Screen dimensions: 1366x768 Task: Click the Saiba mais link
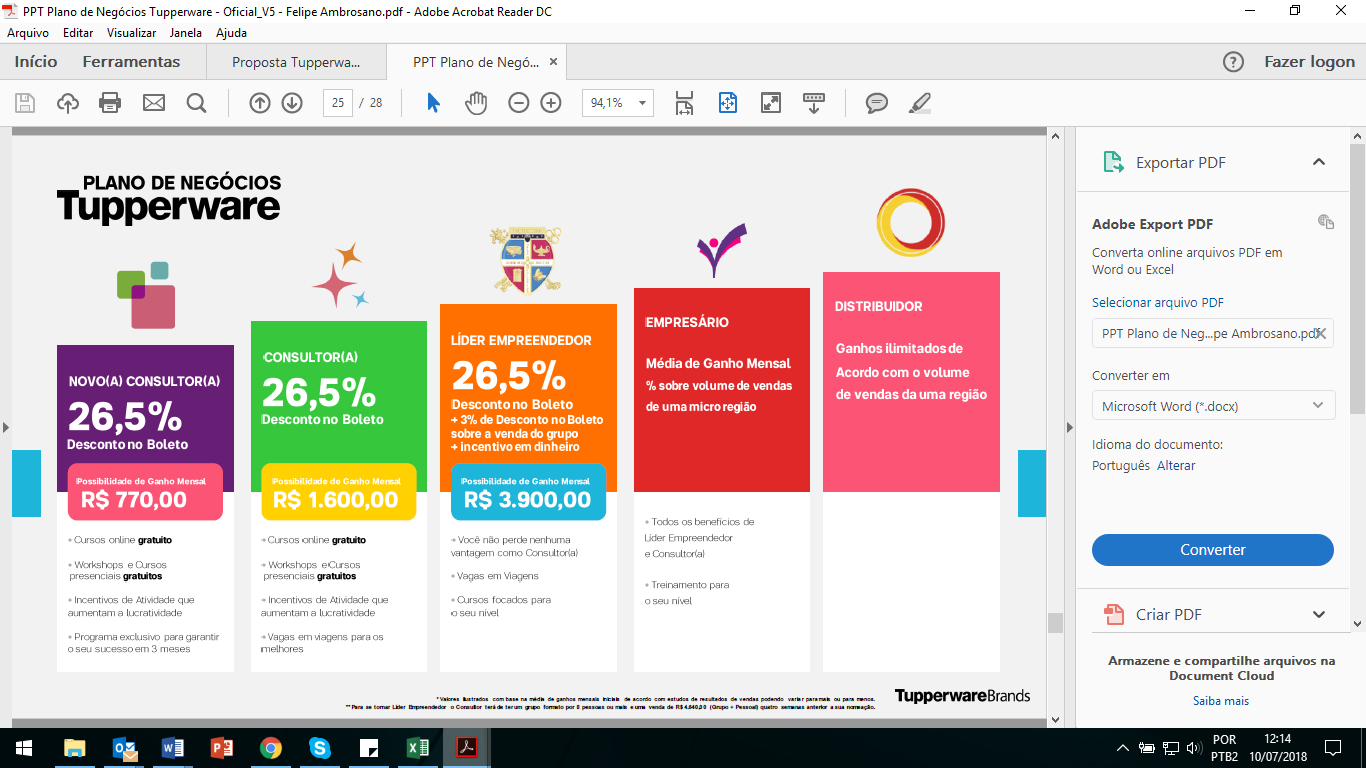point(1221,701)
